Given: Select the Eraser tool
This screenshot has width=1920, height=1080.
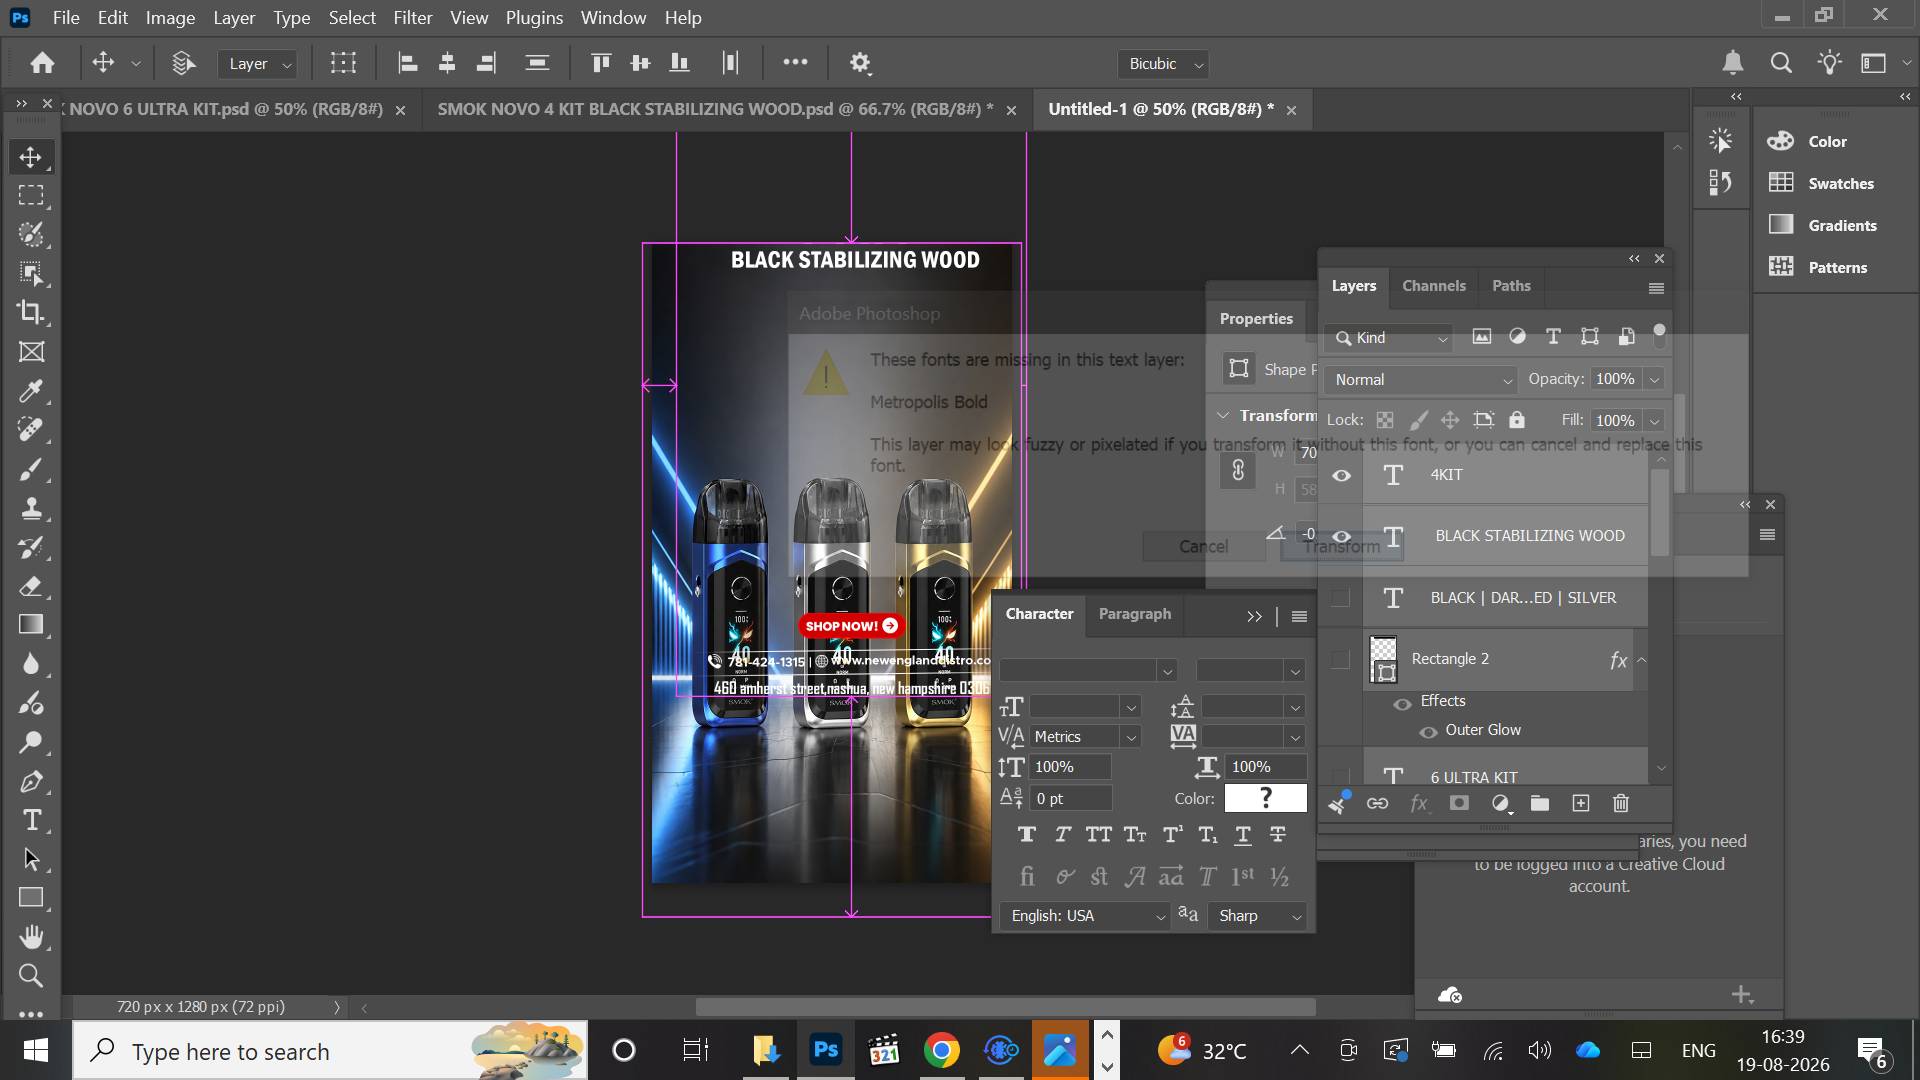Looking at the screenshot, I should (x=31, y=586).
